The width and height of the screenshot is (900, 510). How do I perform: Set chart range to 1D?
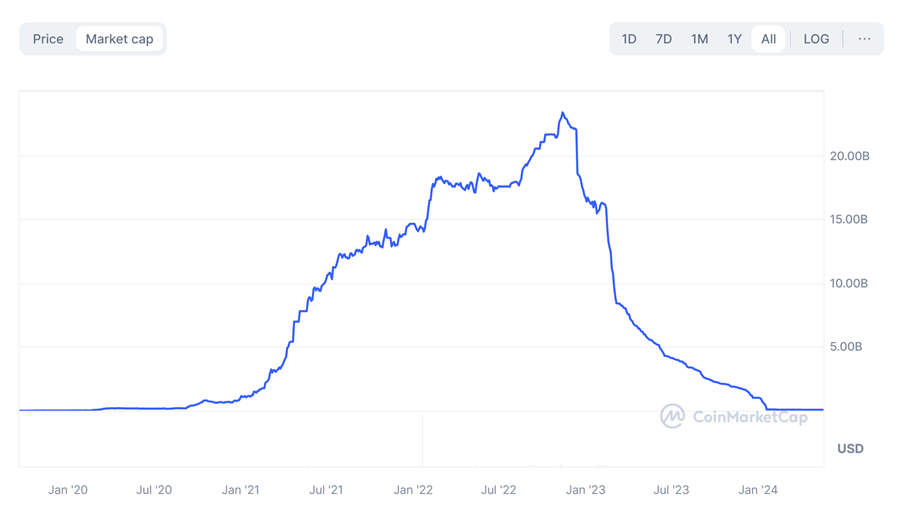click(629, 39)
